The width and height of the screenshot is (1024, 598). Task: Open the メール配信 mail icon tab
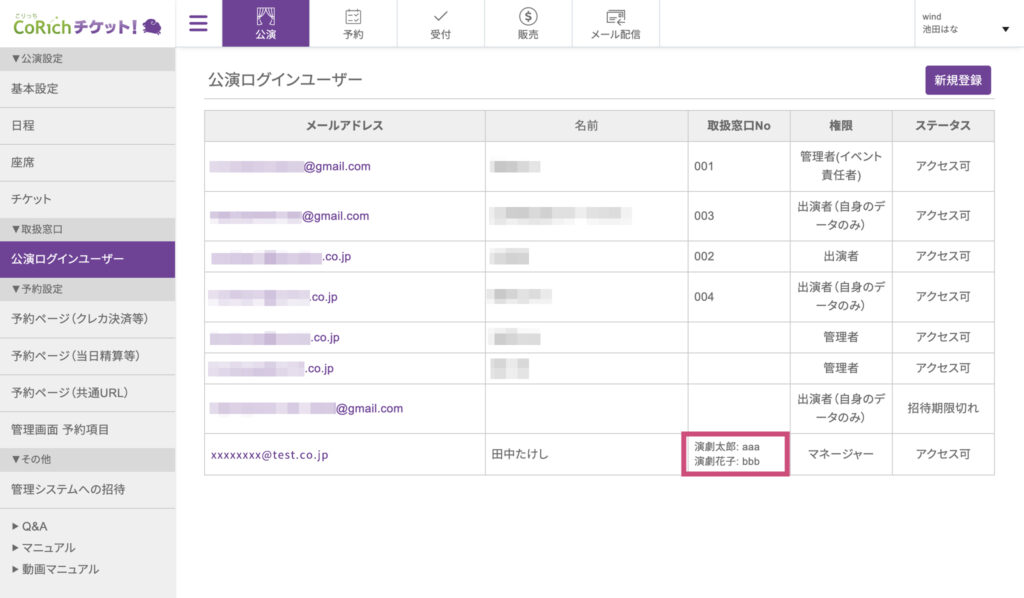click(x=616, y=23)
